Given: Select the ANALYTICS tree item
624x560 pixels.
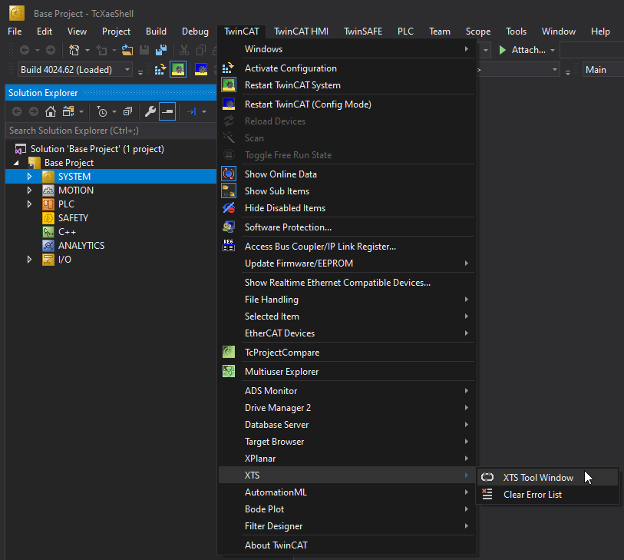Looking at the screenshot, I should (x=81, y=246).
